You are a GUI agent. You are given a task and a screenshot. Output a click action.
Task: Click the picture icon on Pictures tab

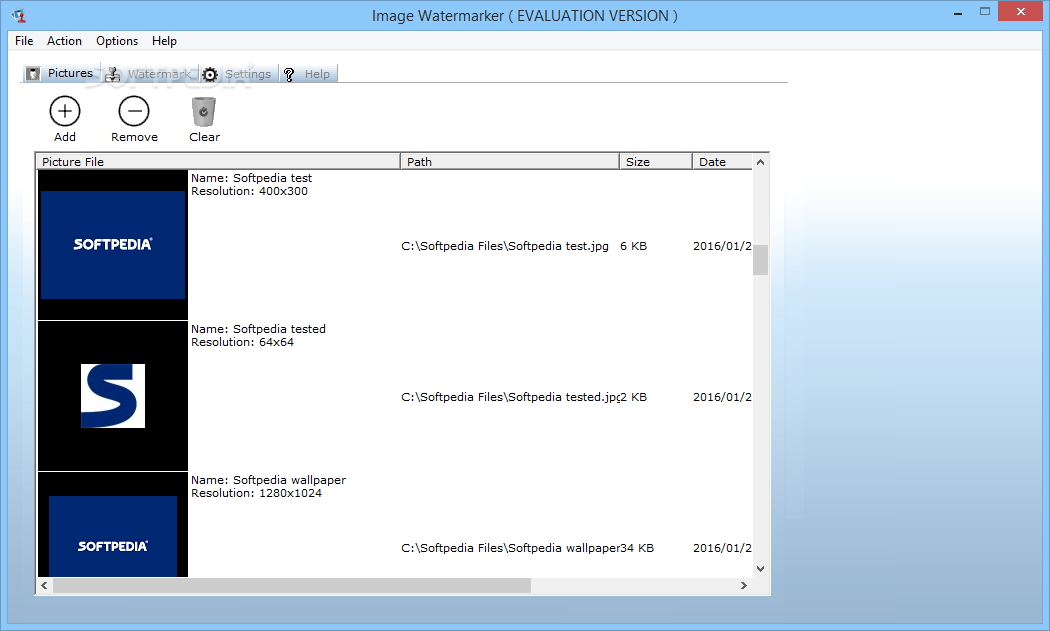33,74
